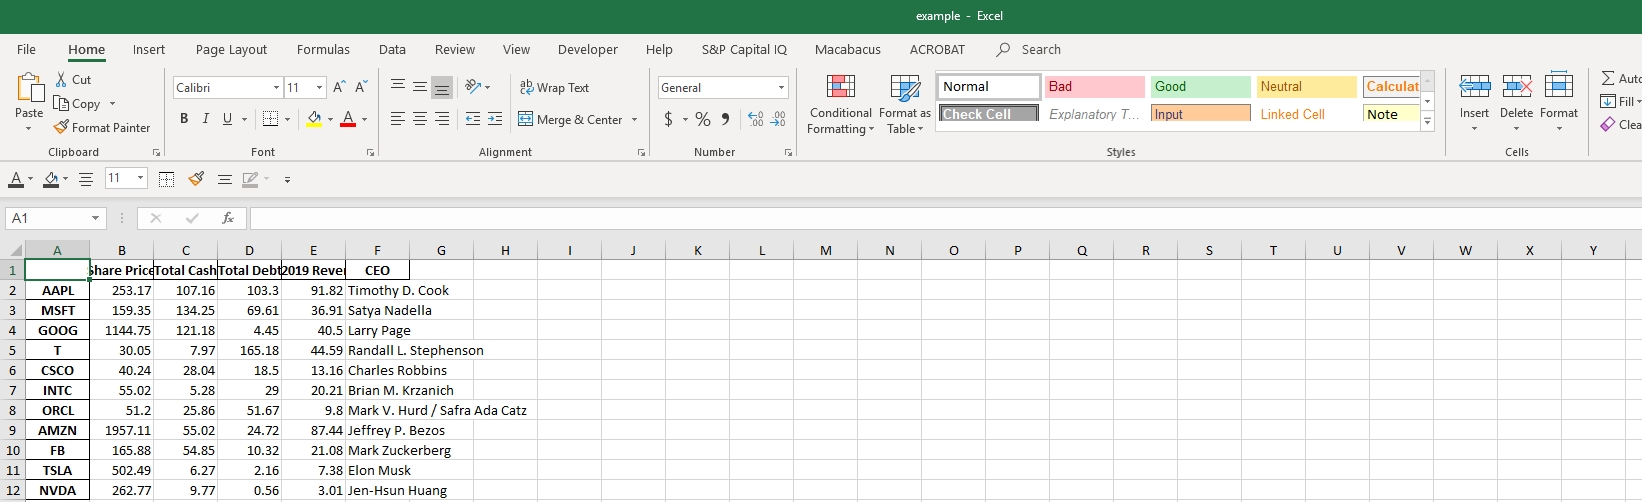Click the Insert Function fx icon
Viewport: 1642px width, 502px height.
tap(228, 218)
